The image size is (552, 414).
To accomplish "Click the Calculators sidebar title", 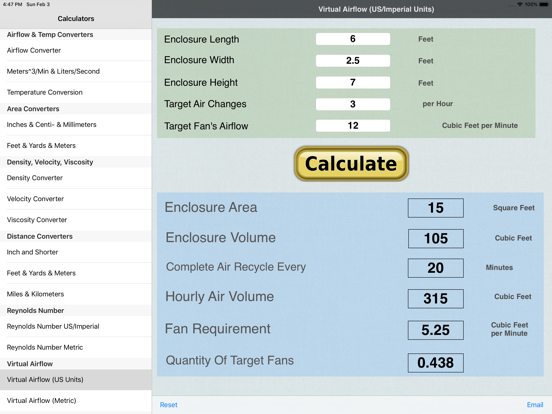I will pos(76,19).
